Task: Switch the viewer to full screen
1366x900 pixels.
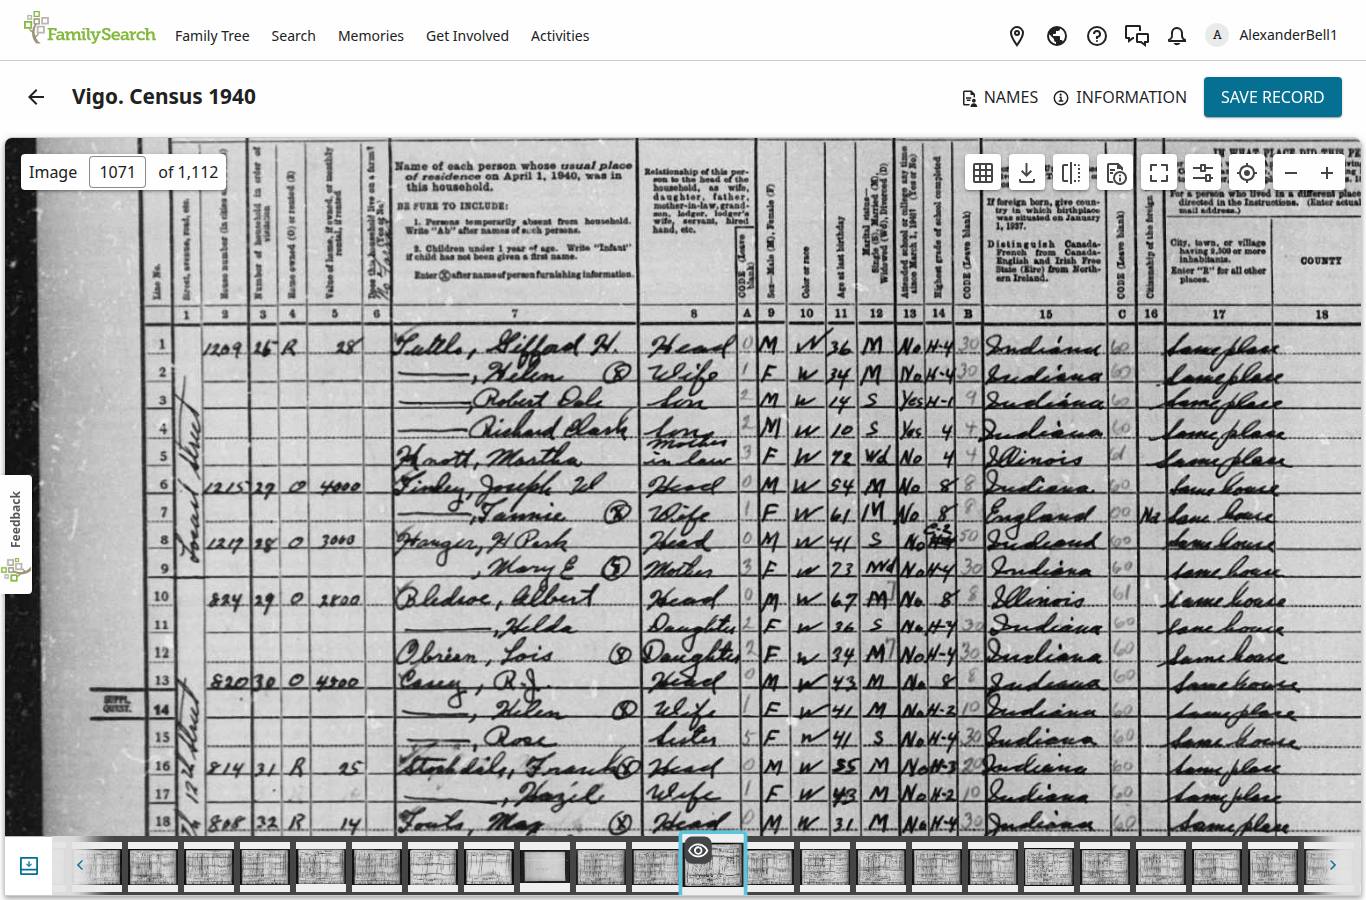Action: 1159,172
